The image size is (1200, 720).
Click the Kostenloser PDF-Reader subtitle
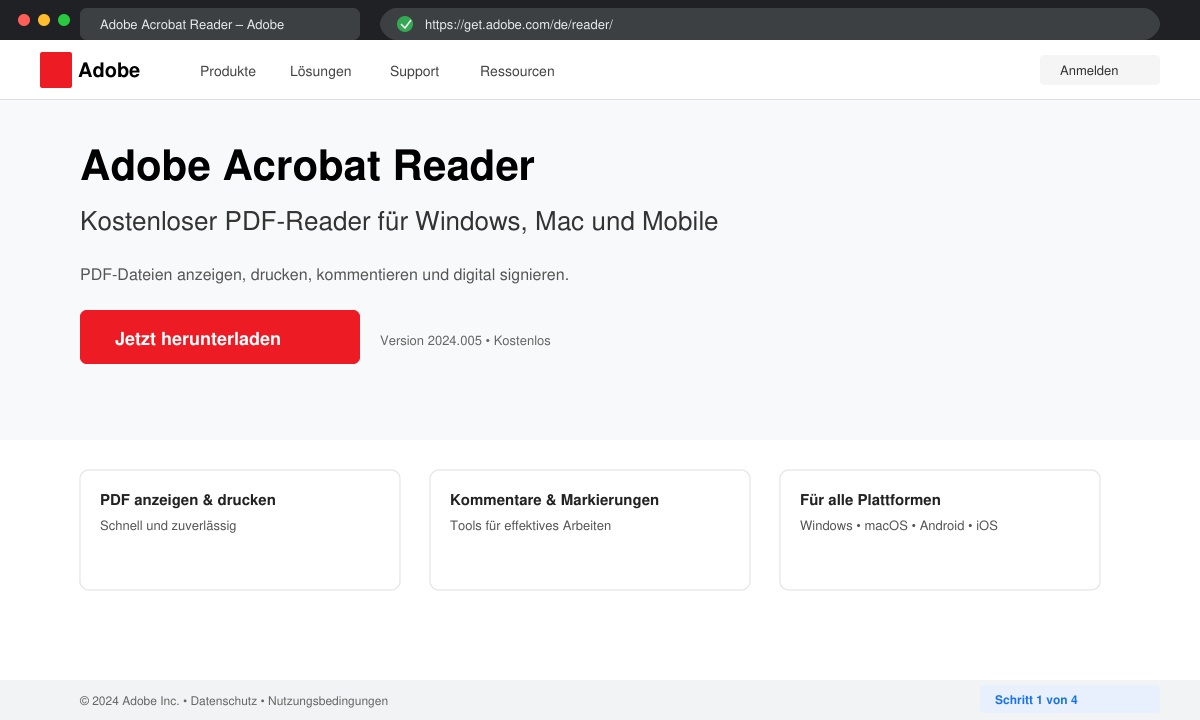pyautogui.click(x=399, y=221)
